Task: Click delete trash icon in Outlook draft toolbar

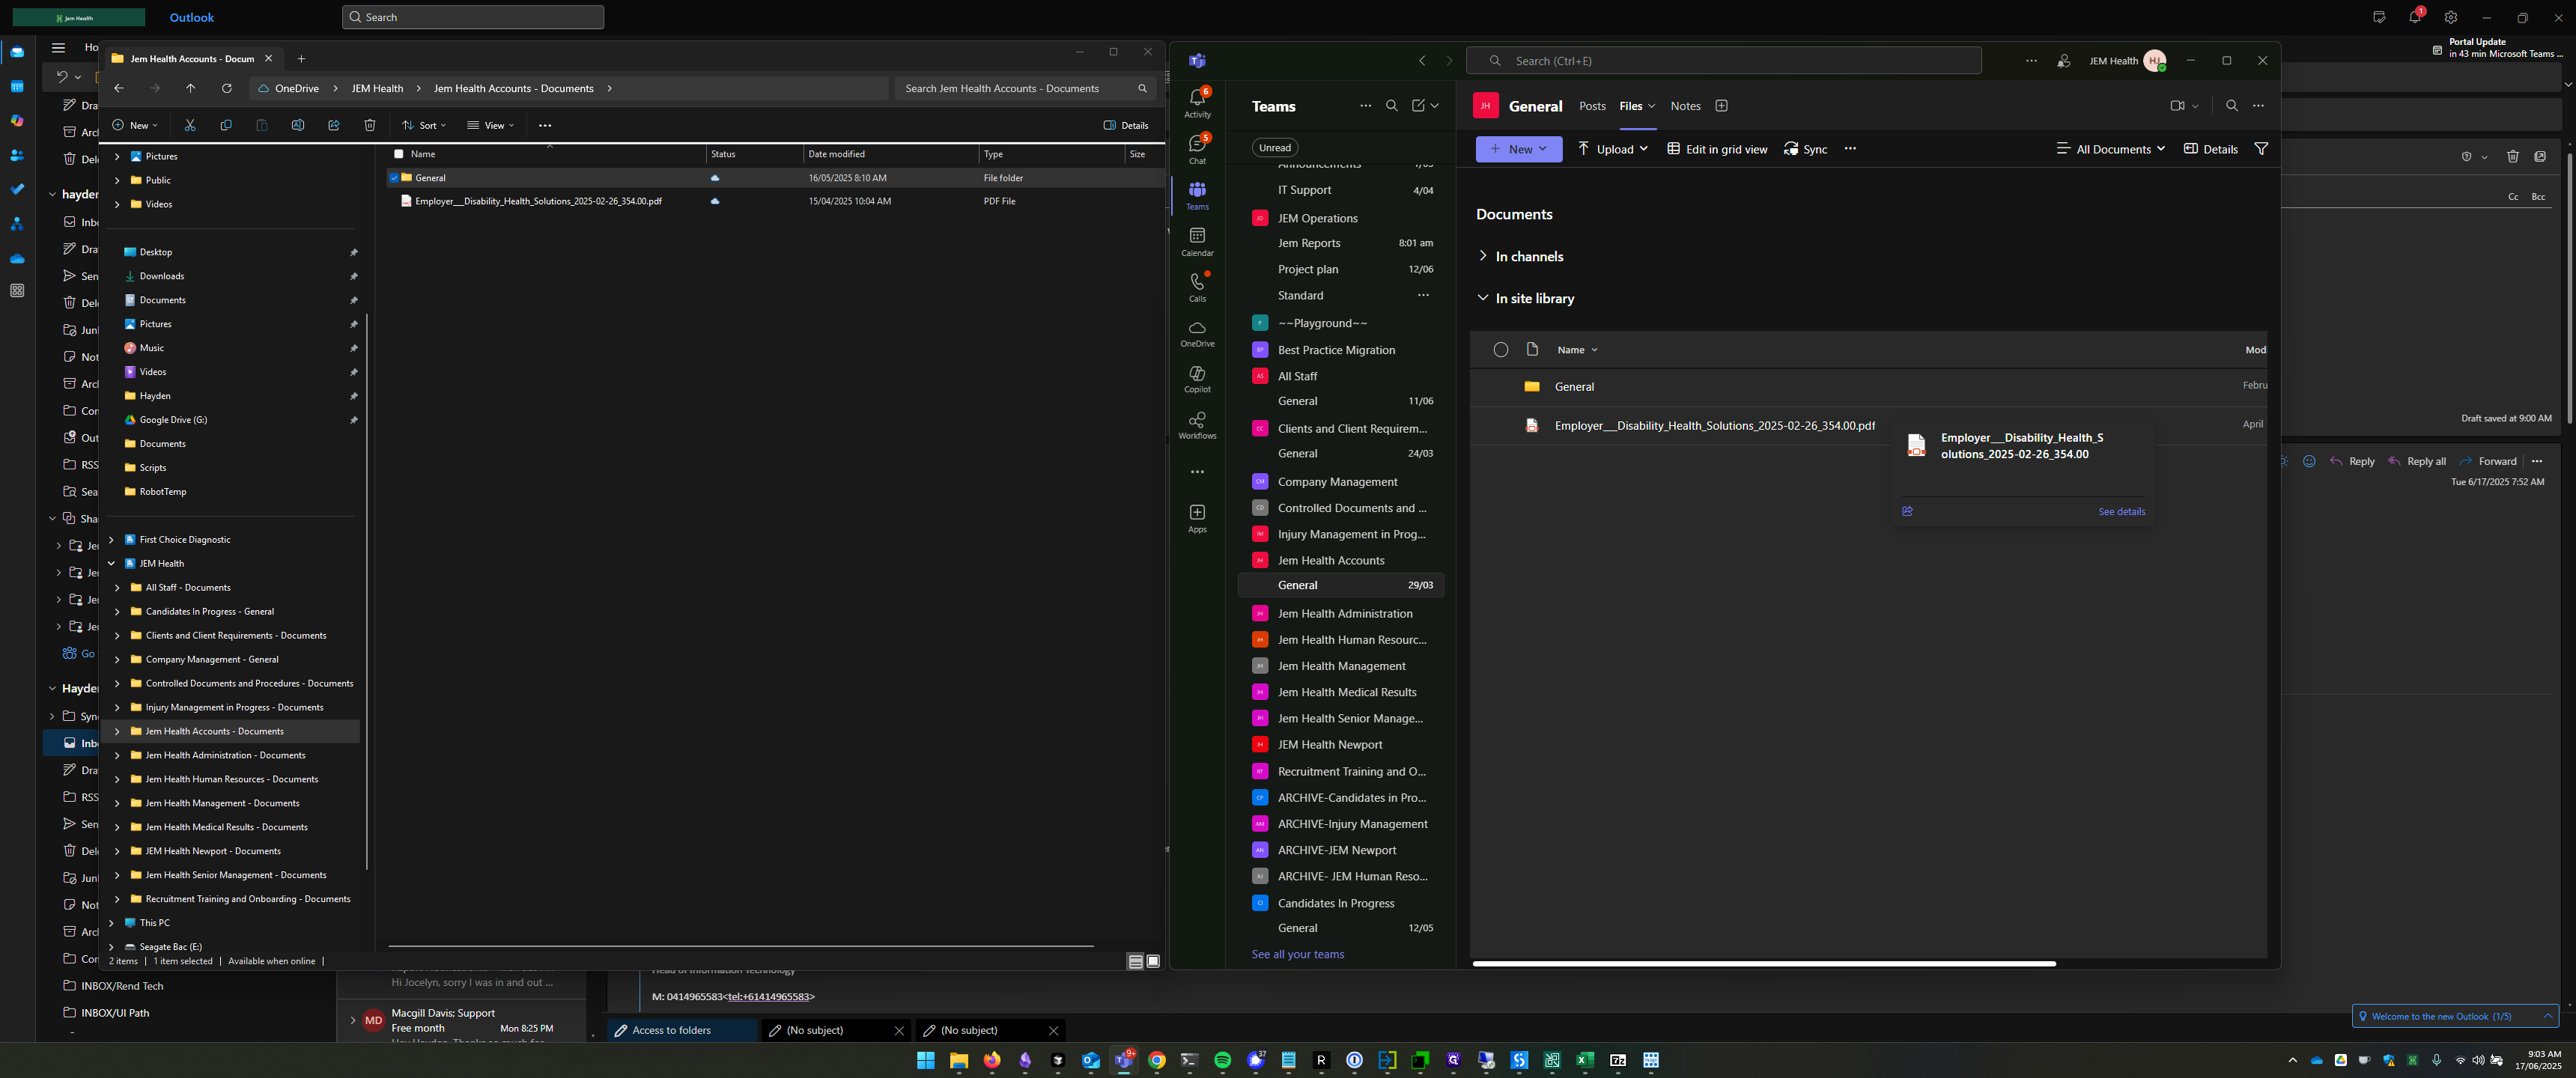Action: coord(2512,156)
